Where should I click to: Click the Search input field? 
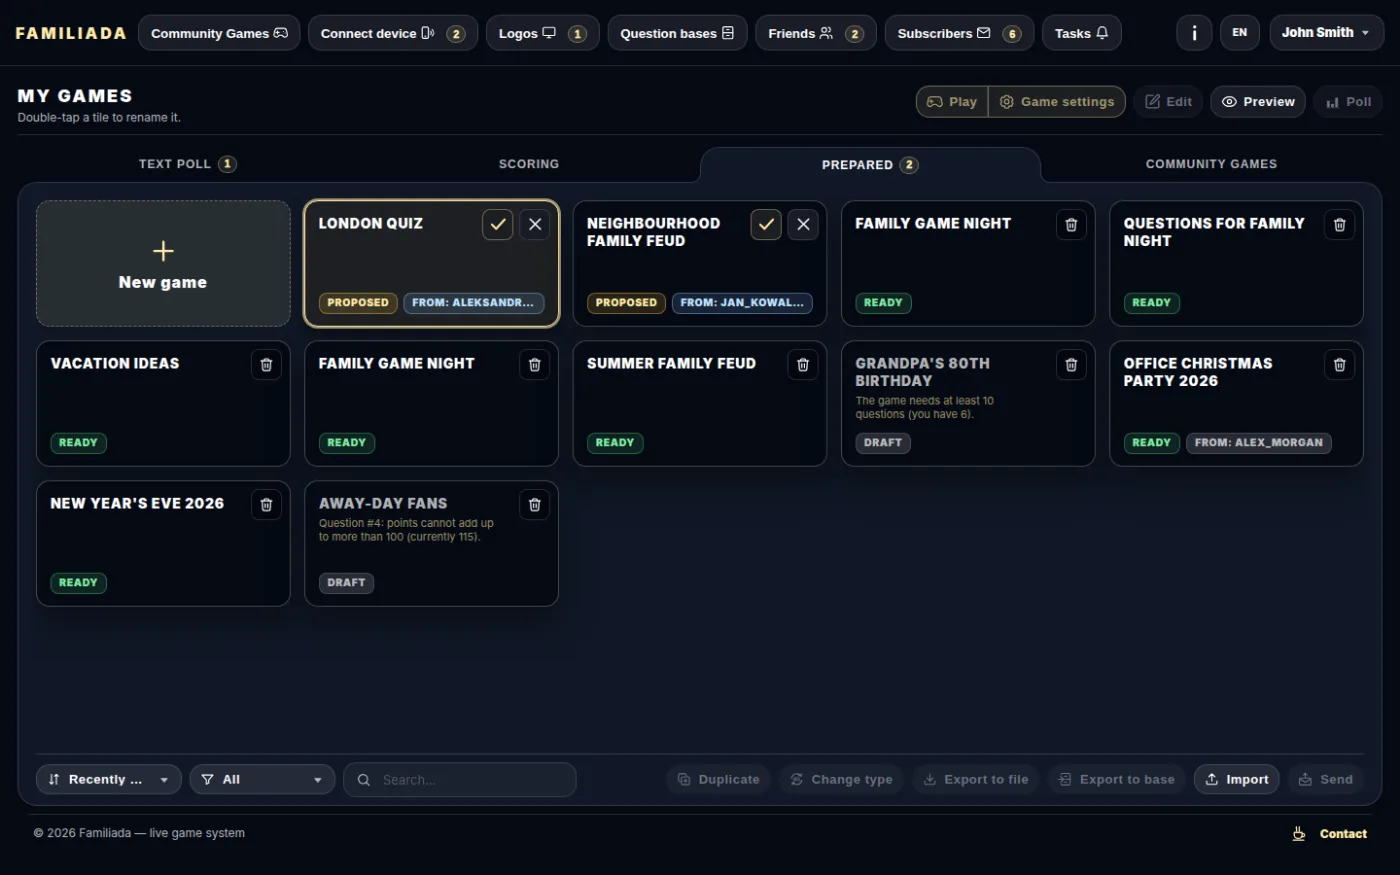click(x=460, y=780)
